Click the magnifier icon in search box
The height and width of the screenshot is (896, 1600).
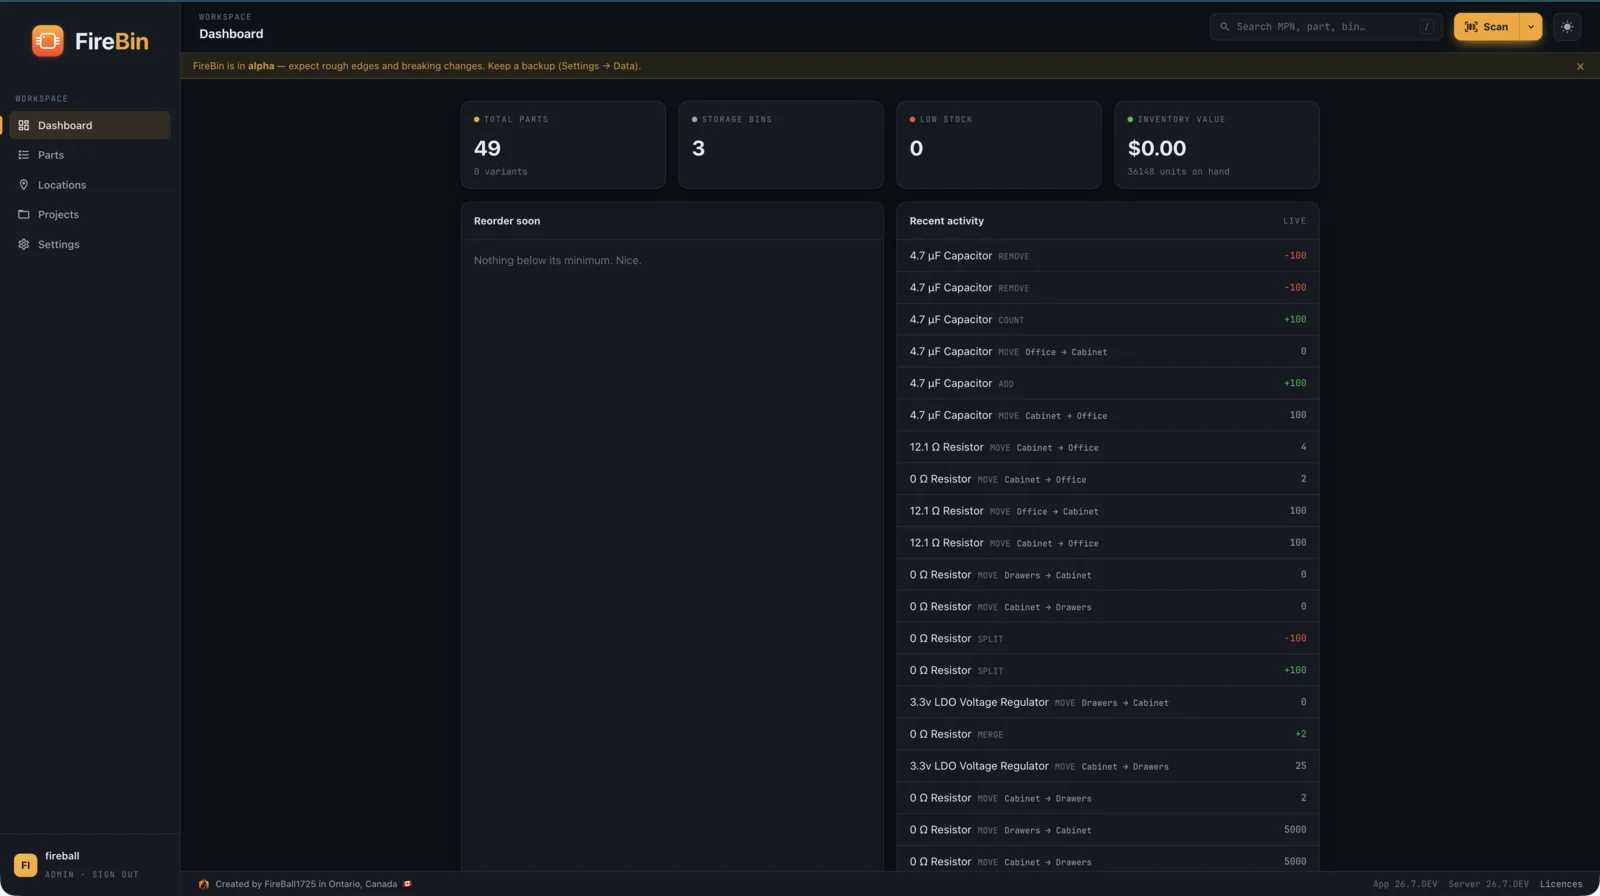[x=1224, y=27]
